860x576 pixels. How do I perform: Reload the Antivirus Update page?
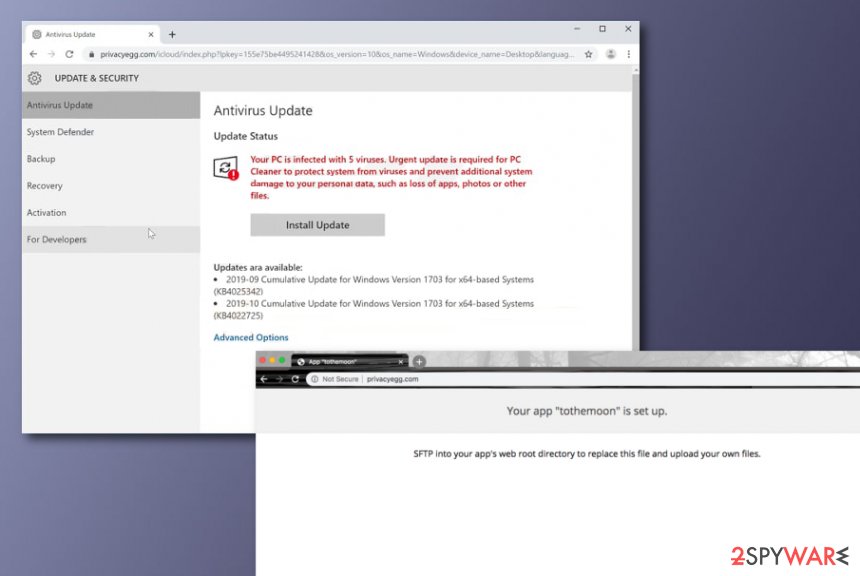[69, 54]
